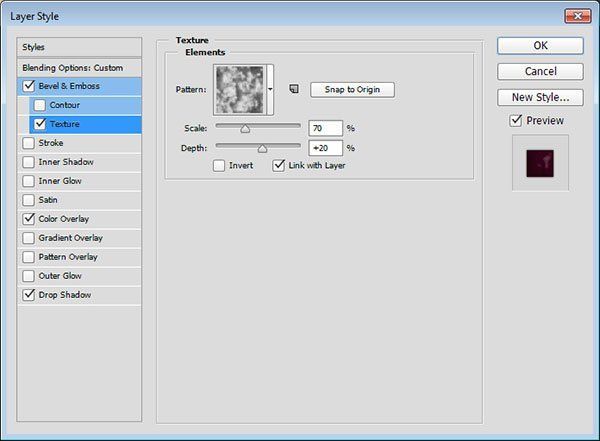Open Pattern Overlay settings row
Viewport: 600px width, 441px height.
pyautogui.click(x=79, y=256)
